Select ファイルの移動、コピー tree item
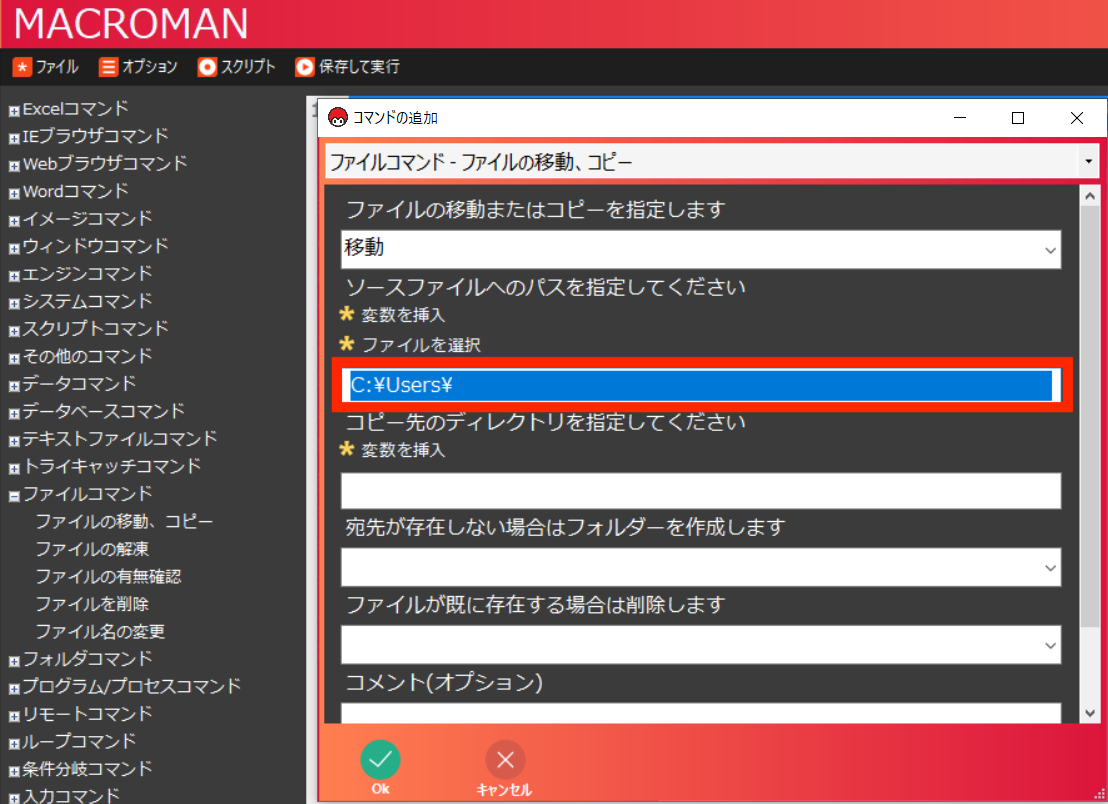 (124, 521)
